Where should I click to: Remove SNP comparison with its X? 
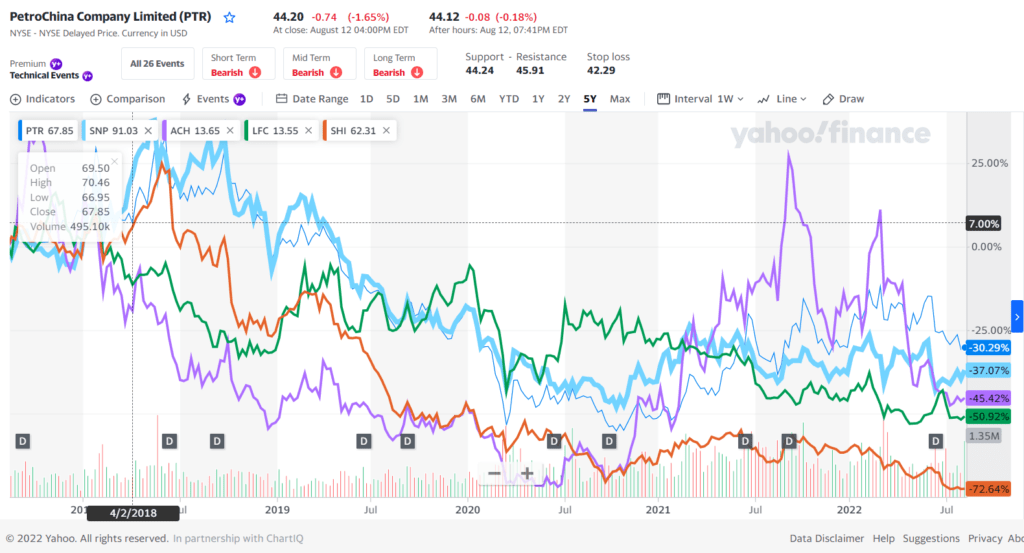click(x=148, y=131)
